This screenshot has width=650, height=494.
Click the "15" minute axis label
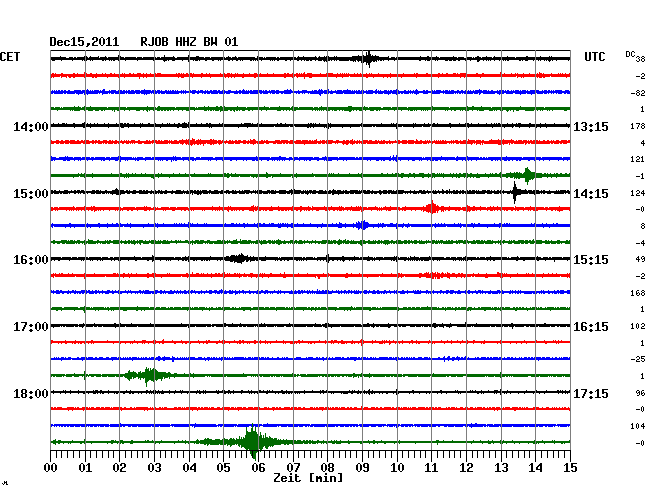click(x=570, y=467)
